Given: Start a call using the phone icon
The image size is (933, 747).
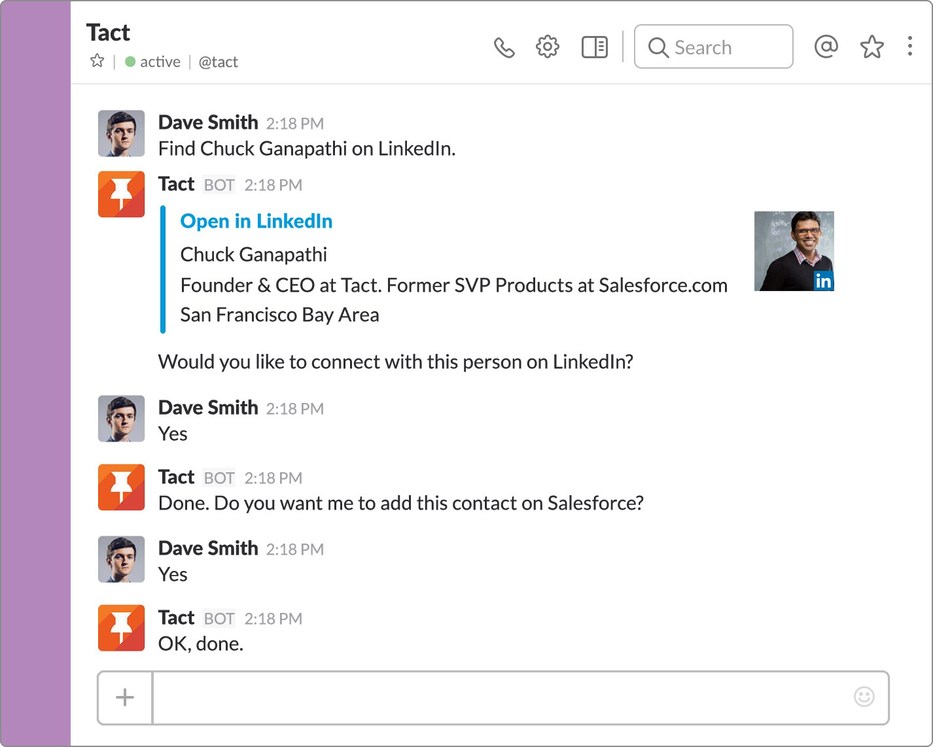Looking at the screenshot, I should click(504, 47).
